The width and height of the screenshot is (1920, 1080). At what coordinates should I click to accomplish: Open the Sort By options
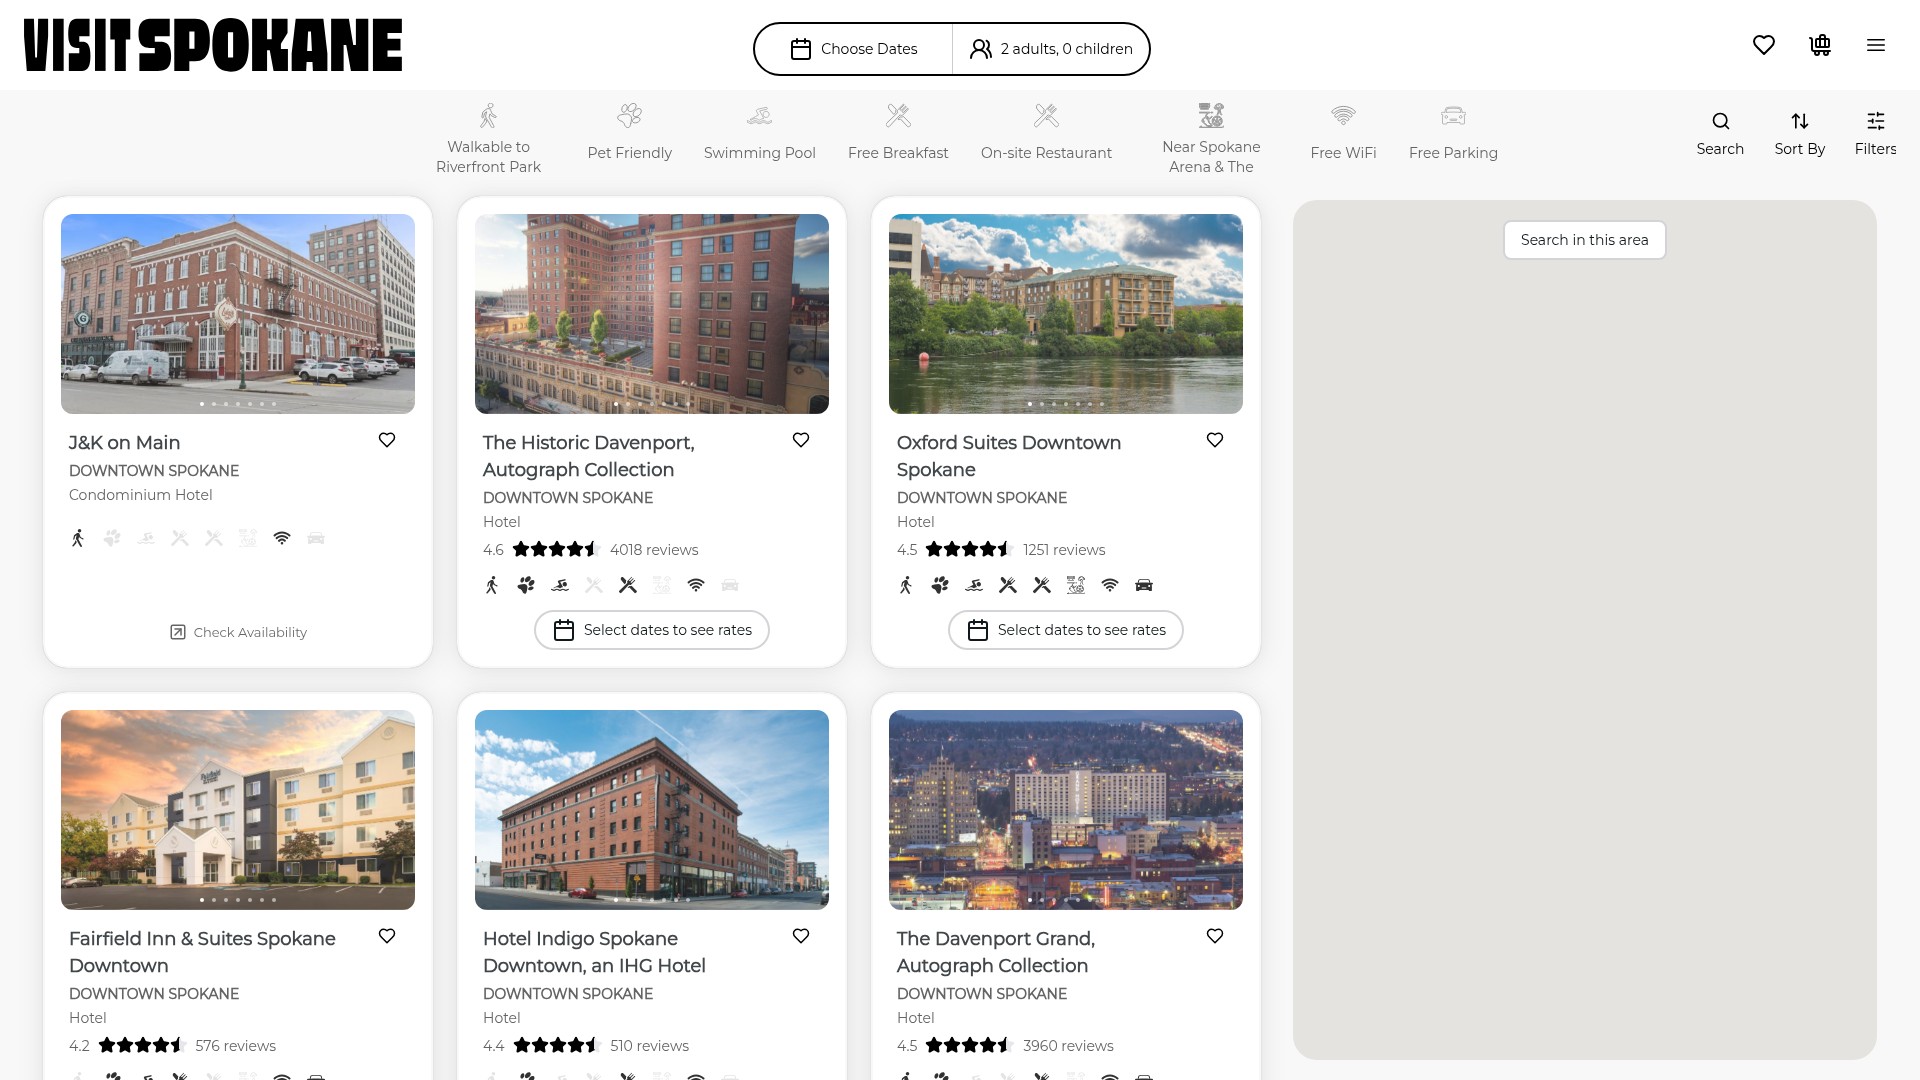click(1800, 134)
